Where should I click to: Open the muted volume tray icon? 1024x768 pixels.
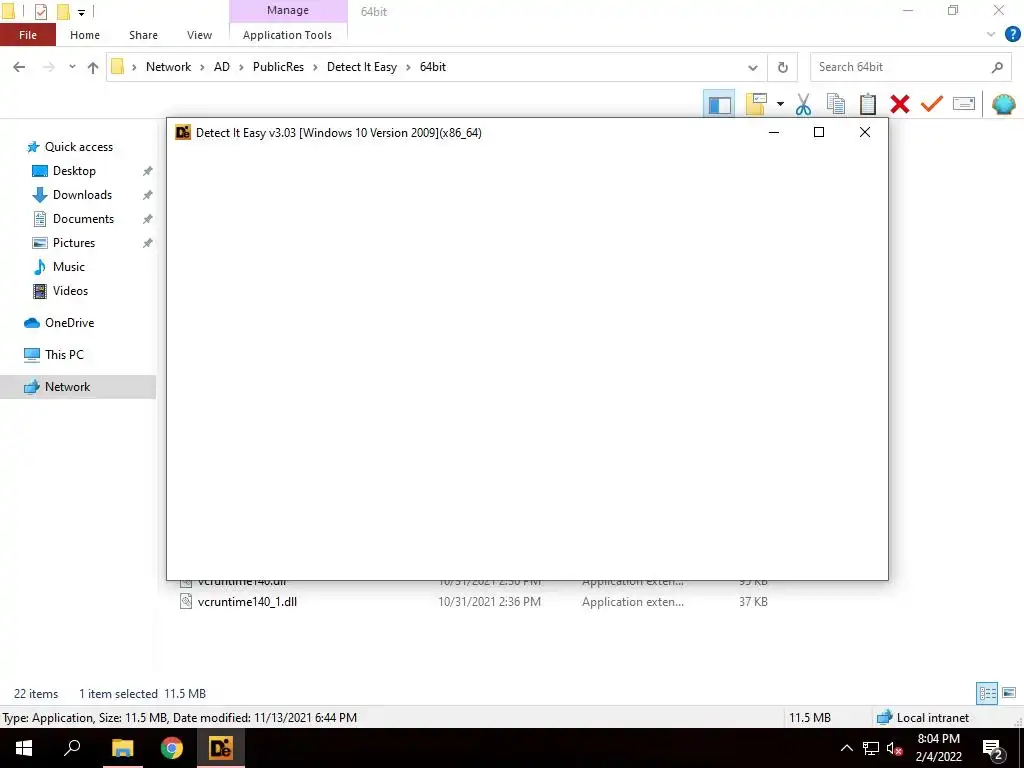pyautogui.click(x=895, y=748)
